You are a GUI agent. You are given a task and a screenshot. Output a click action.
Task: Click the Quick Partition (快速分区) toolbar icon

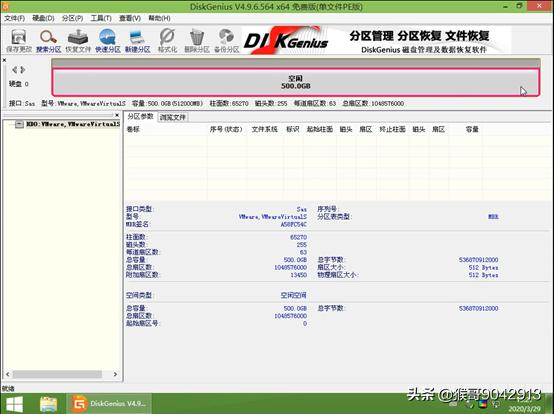click(108, 41)
